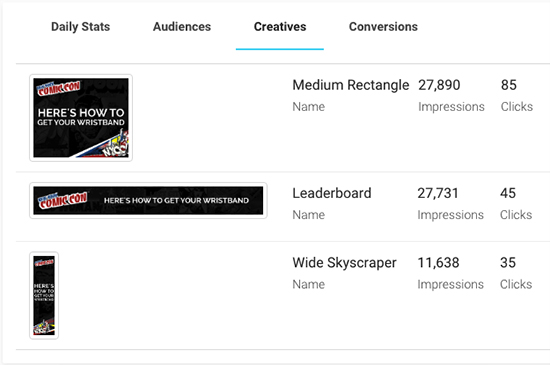The image size is (550, 365).
Task: Click the 27,890 impressions value
Action: 439,85
